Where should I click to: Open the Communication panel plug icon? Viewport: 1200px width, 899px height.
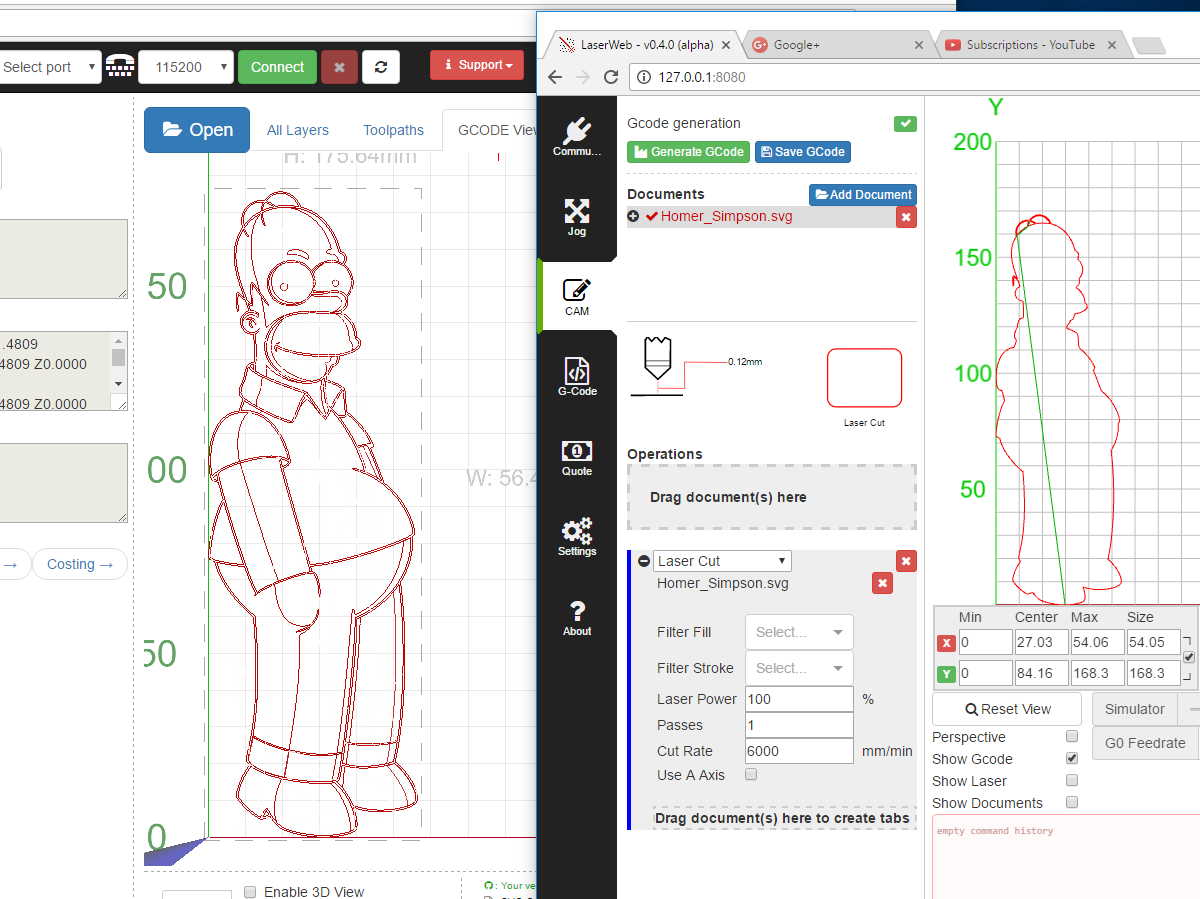click(x=577, y=137)
